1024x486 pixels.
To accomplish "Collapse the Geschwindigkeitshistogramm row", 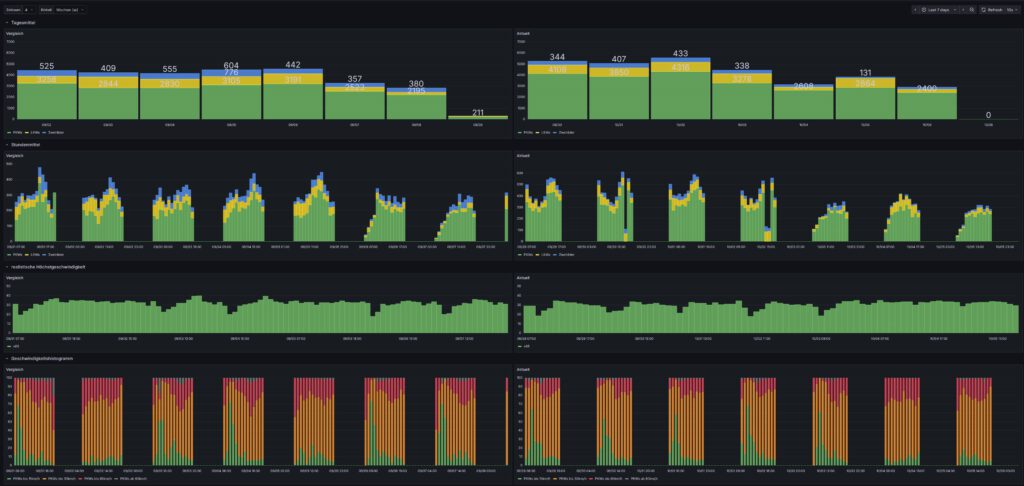I will tap(6, 357).
